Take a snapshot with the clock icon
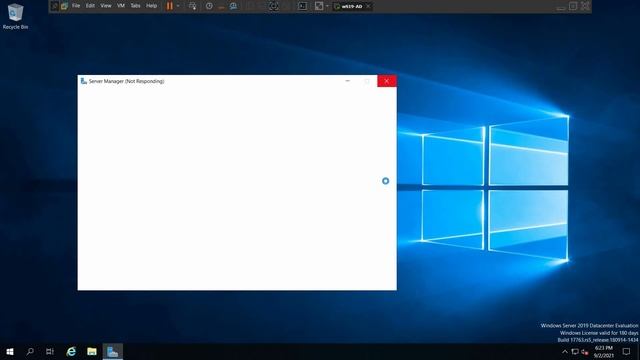 point(209,6)
